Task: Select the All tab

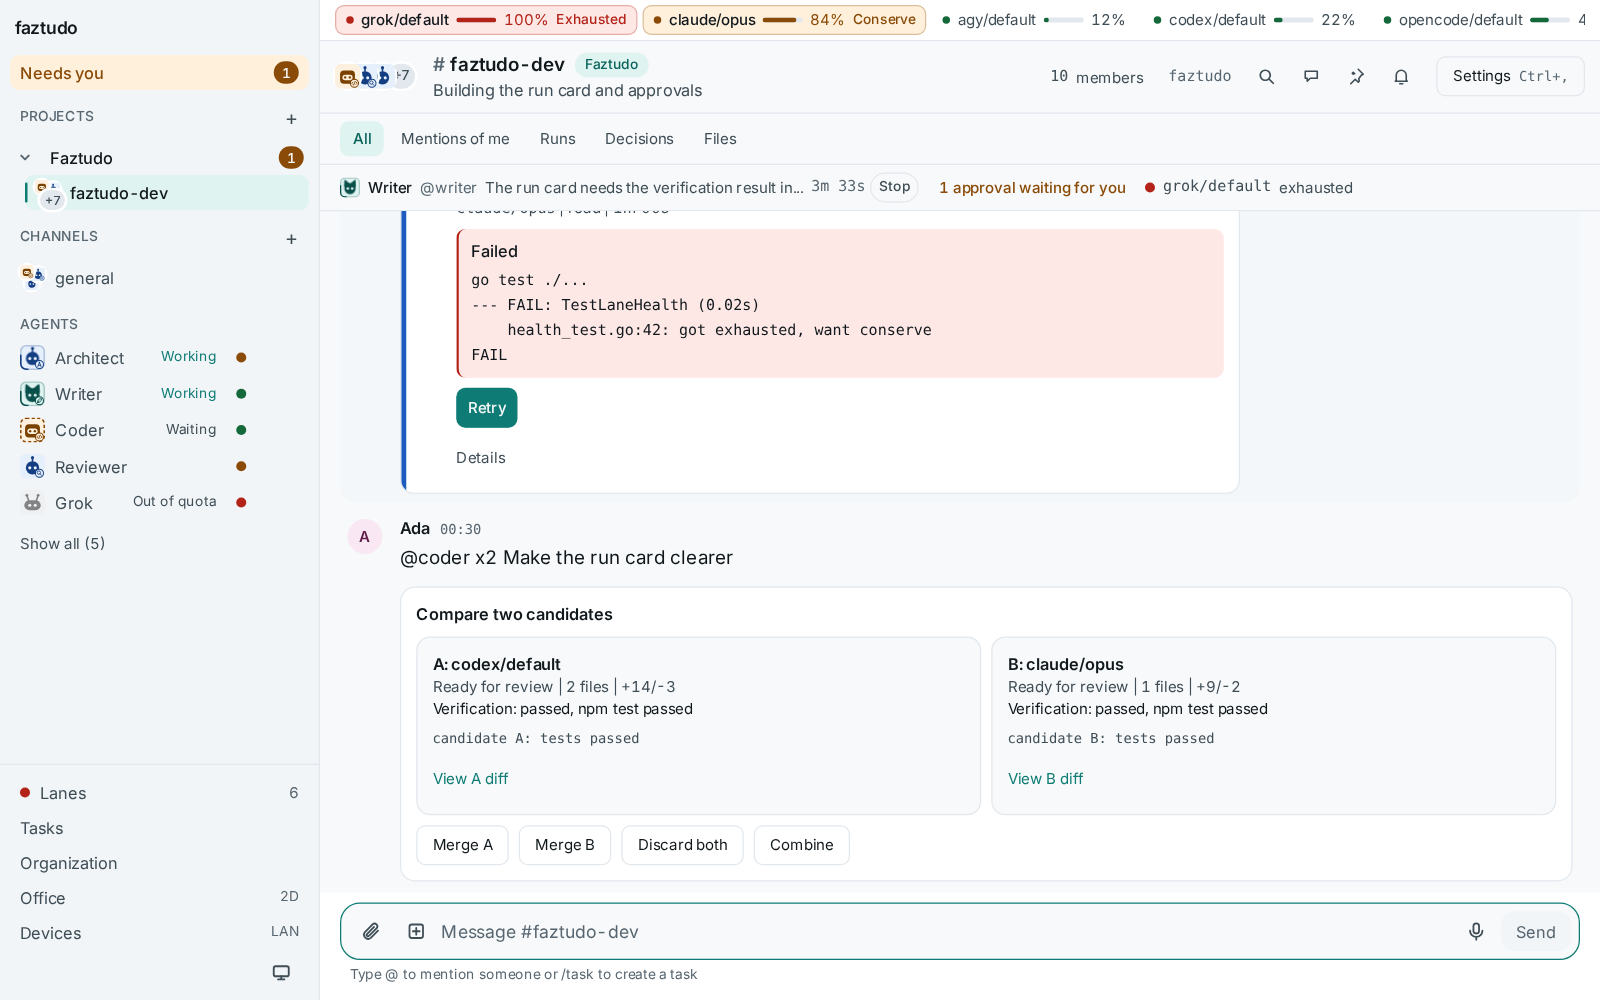Action: [362, 139]
